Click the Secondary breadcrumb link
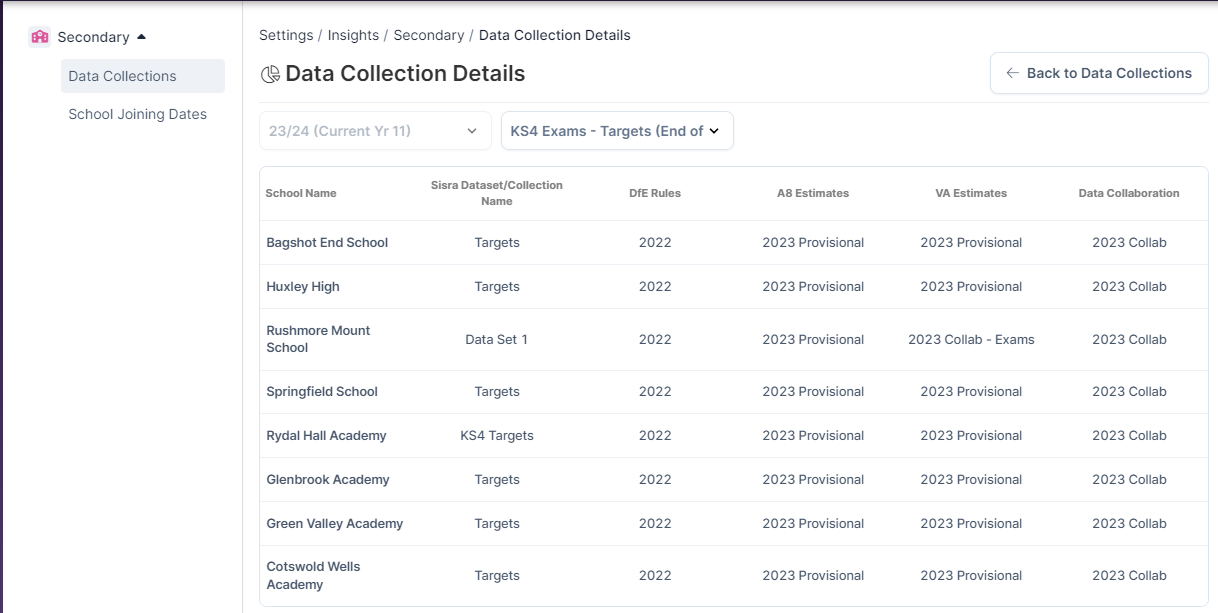Viewport: 1218px width, 613px height. point(428,35)
